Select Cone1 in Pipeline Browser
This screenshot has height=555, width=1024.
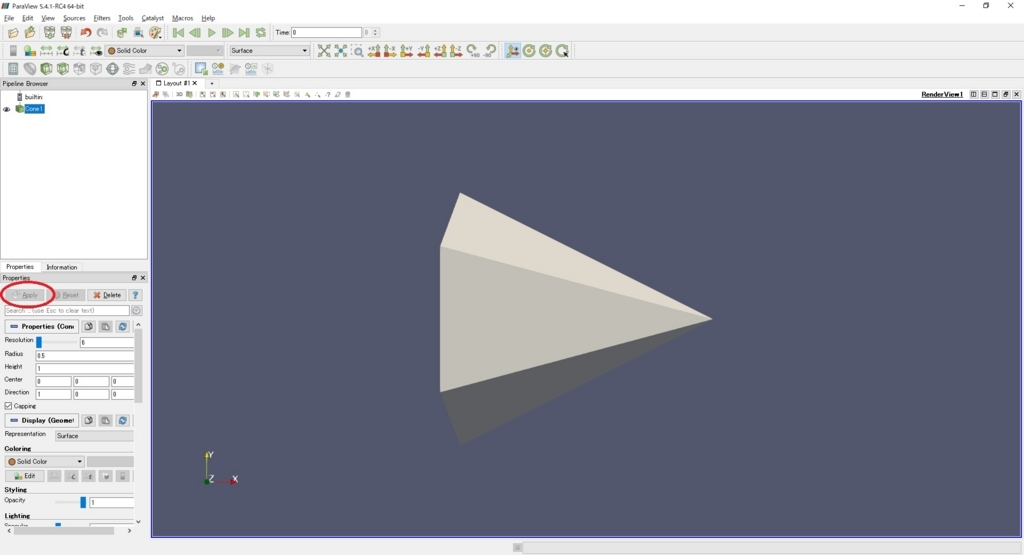pos(34,109)
